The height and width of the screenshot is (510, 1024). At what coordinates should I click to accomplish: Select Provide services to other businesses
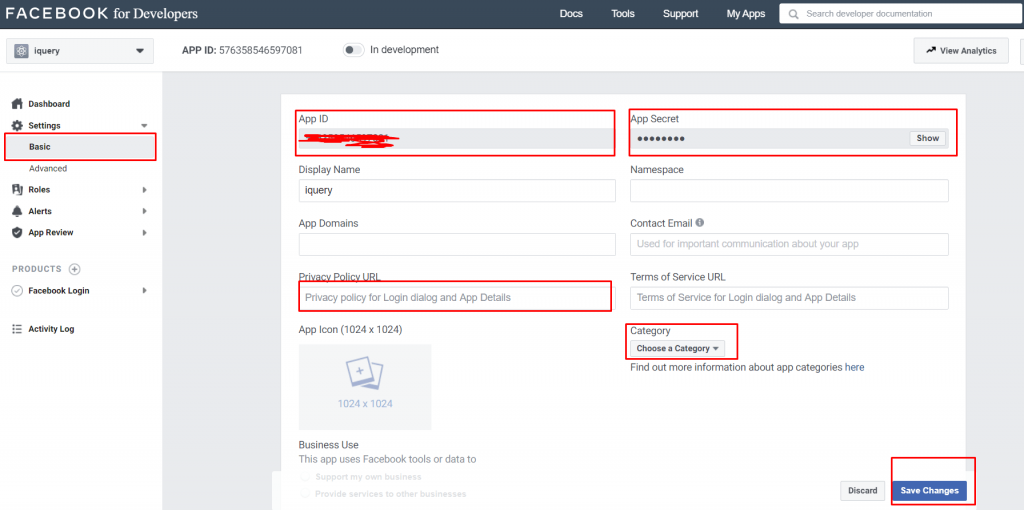pyautogui.click(x=306, y=494)
